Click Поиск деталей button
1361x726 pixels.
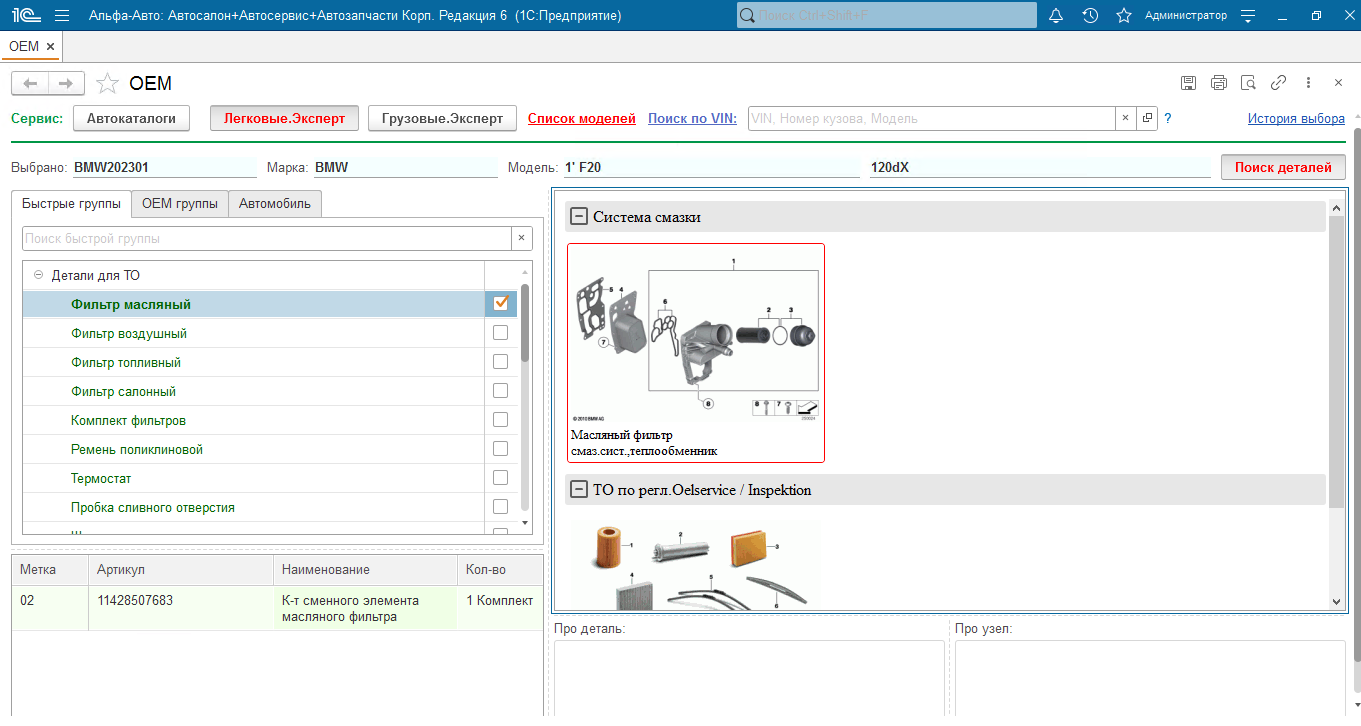tap(1283, 167)
